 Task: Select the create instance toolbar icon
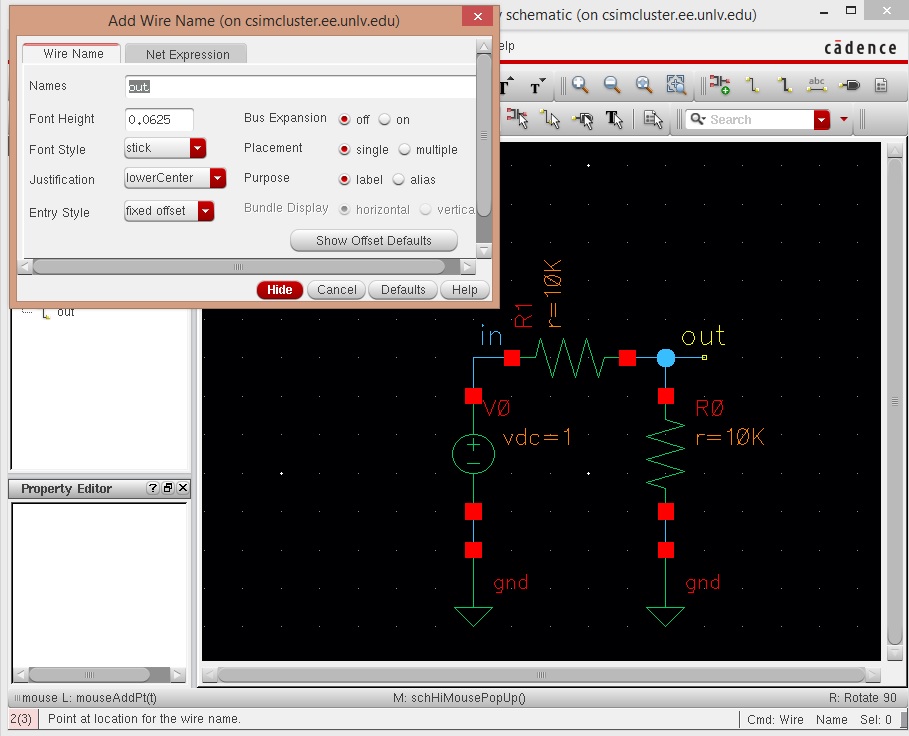[719, 85]
